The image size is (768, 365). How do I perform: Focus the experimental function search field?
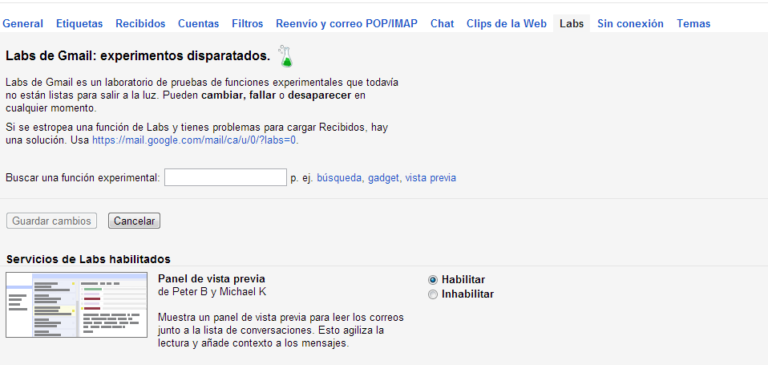click(225, 177)
